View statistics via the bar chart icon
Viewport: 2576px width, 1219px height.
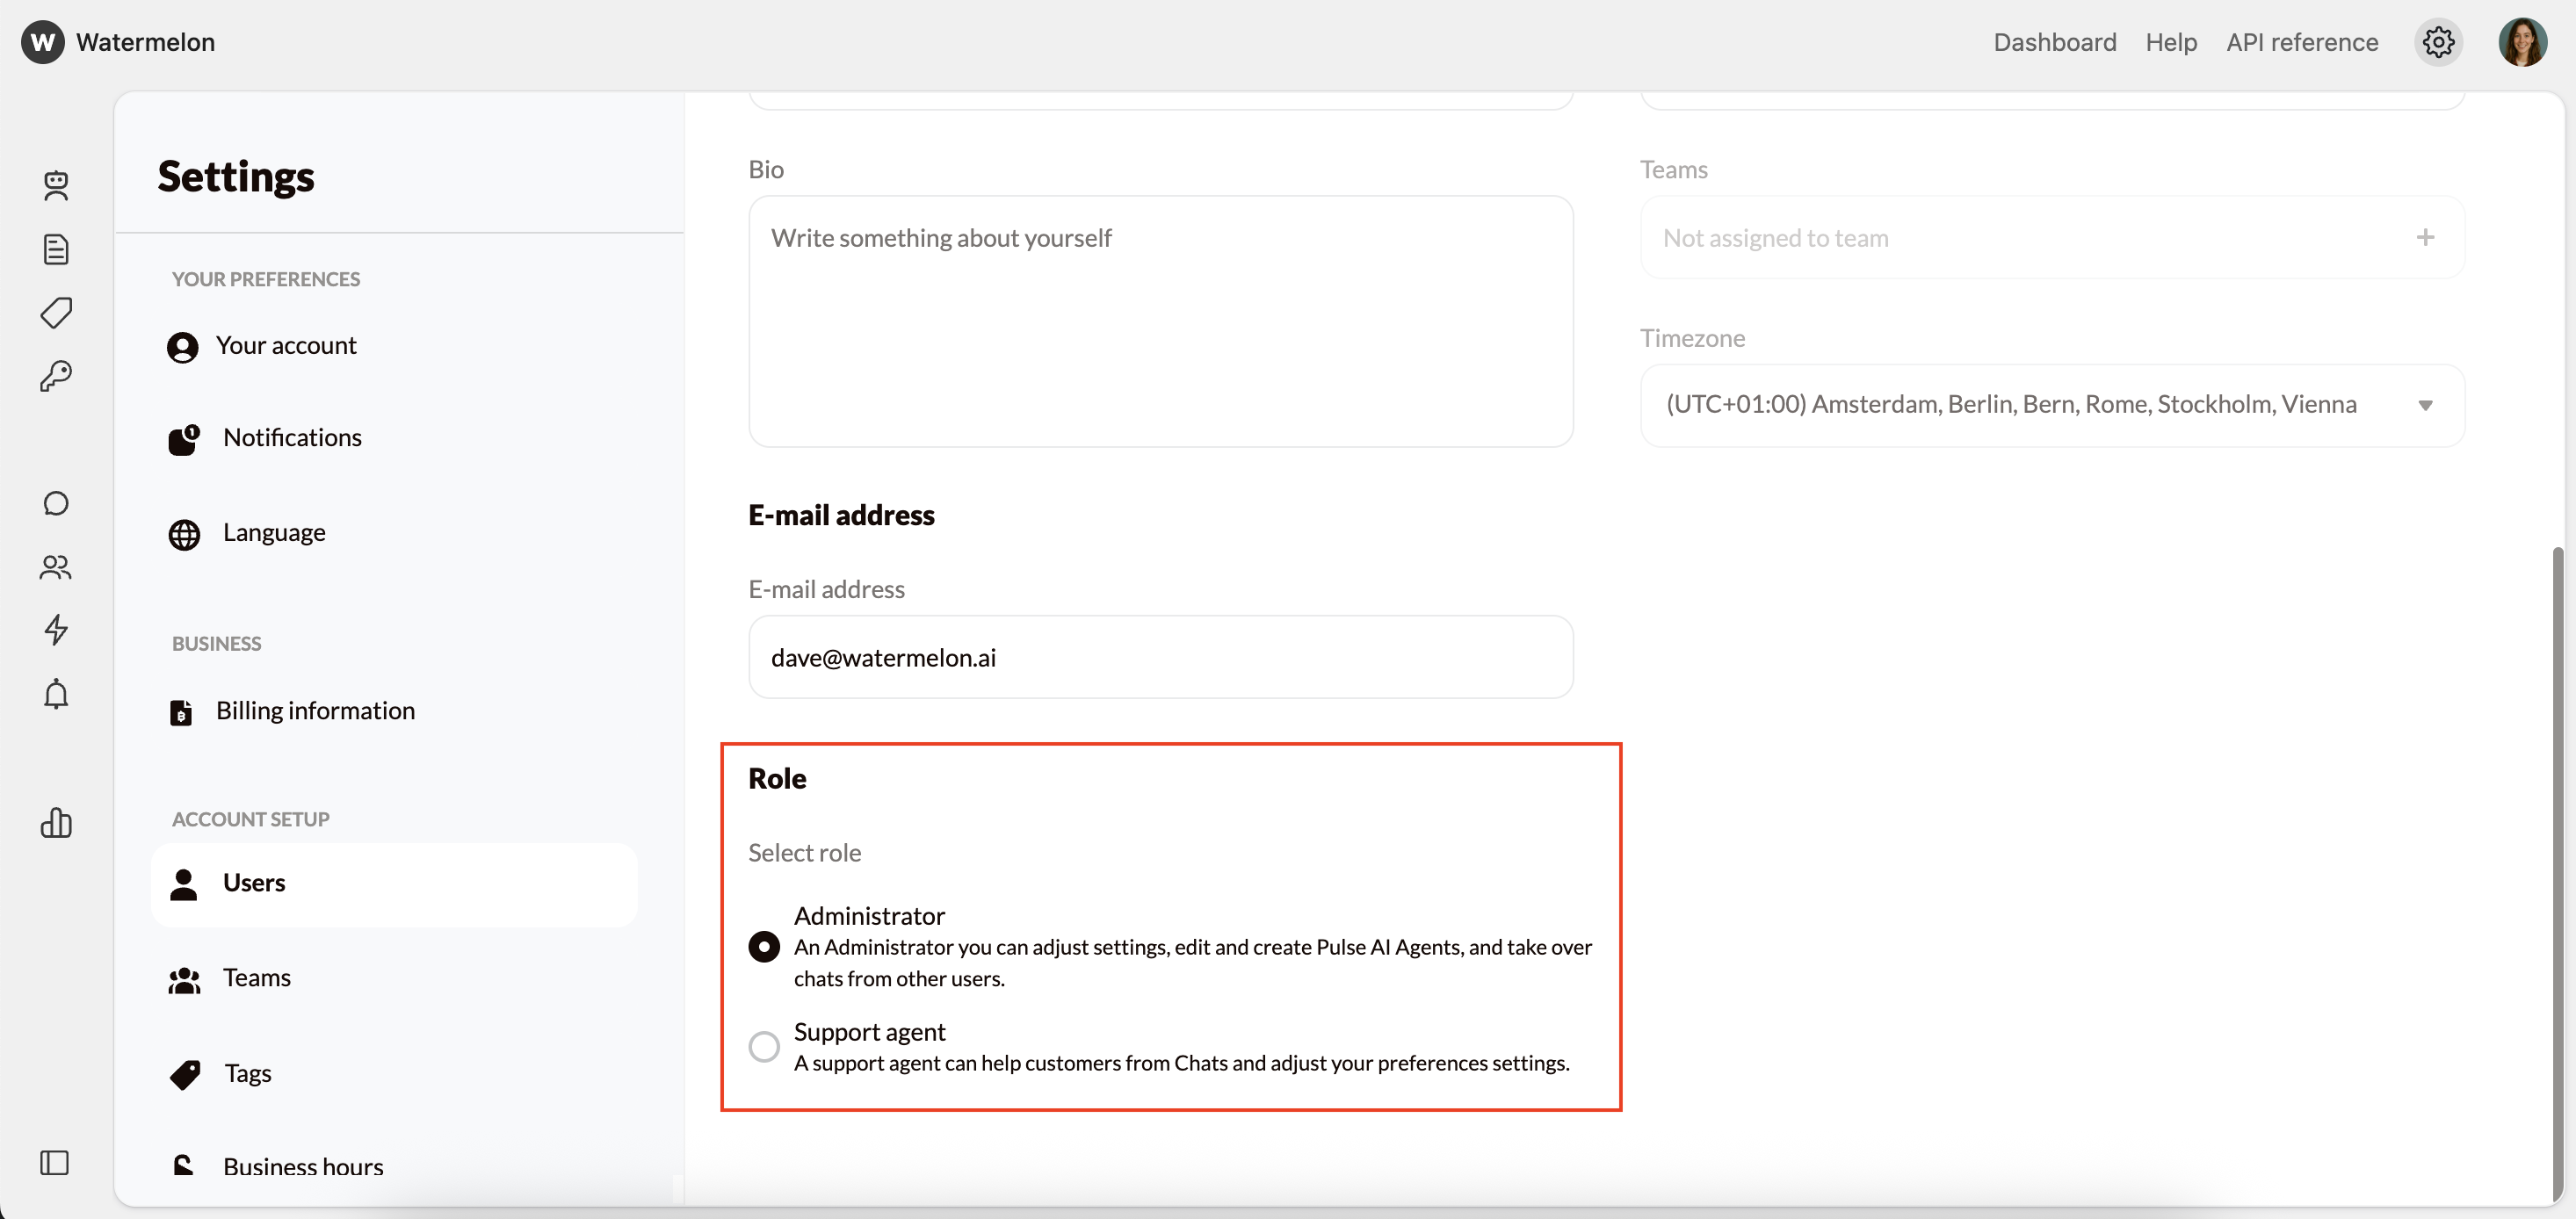(56, 823)
